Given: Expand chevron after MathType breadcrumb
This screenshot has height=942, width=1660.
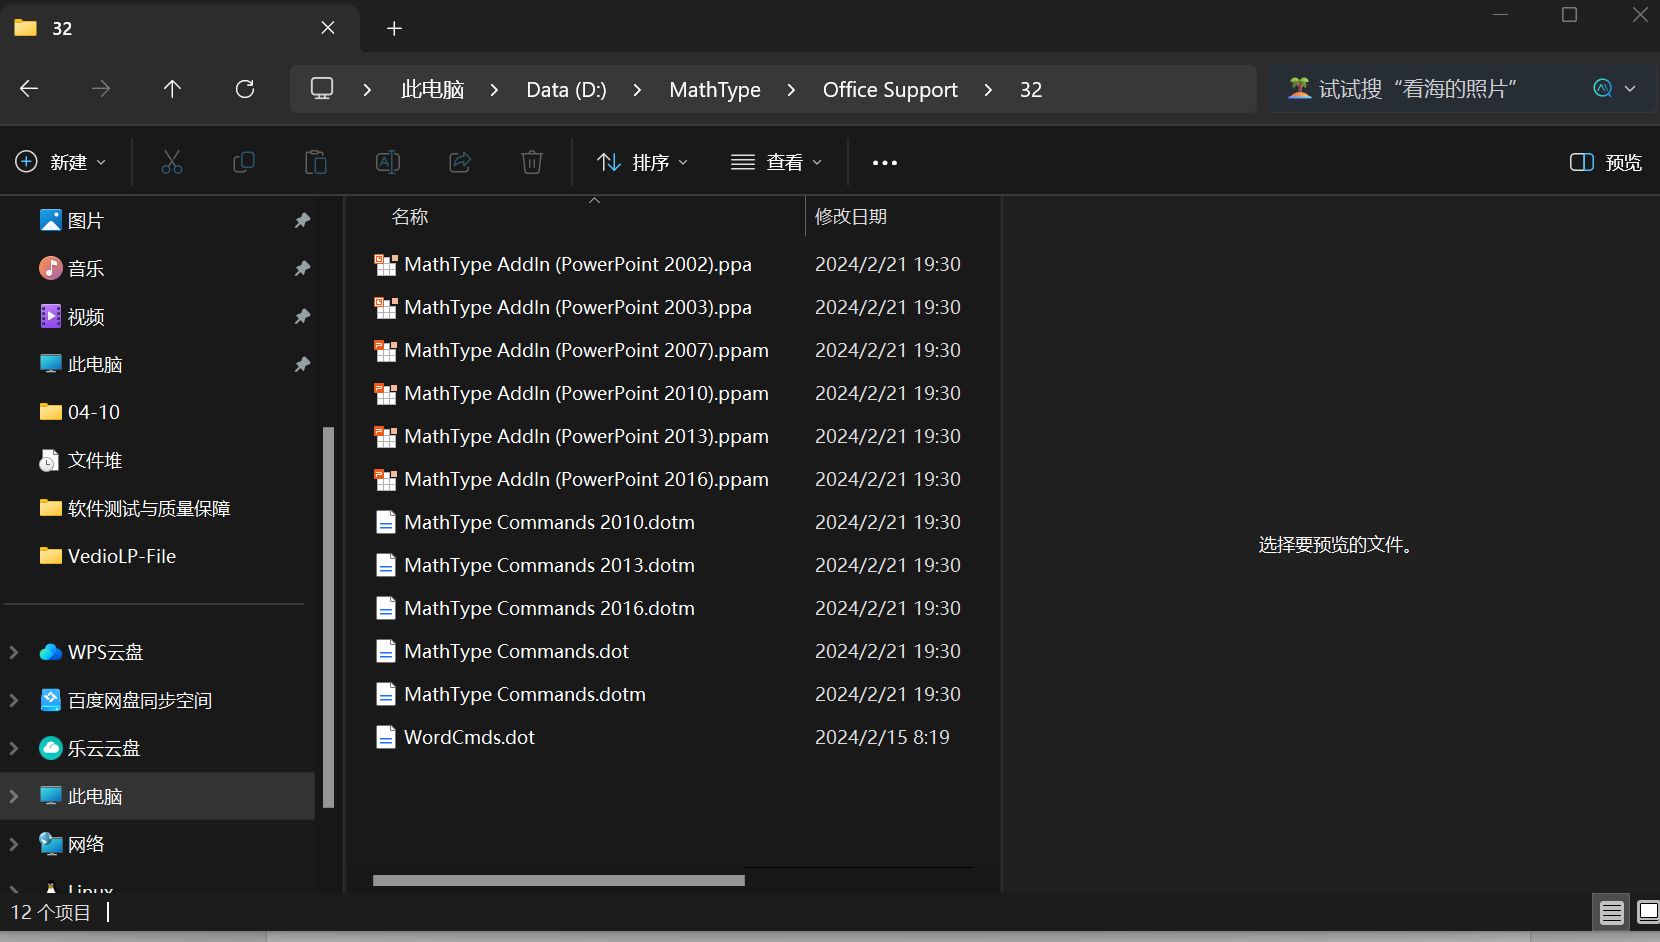Looking at the screenshot, I should (791, 90).
